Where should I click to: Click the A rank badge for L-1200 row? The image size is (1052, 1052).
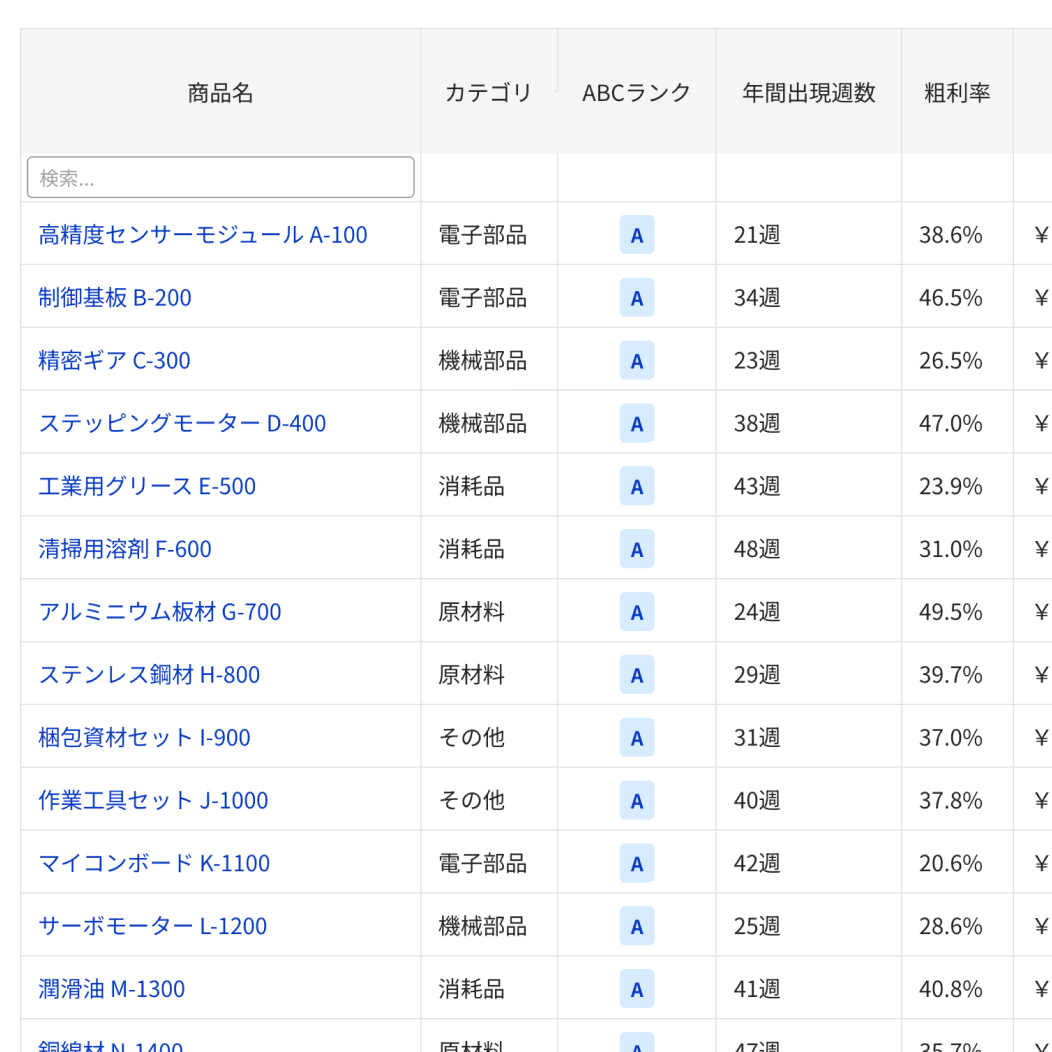coord(637,926)
